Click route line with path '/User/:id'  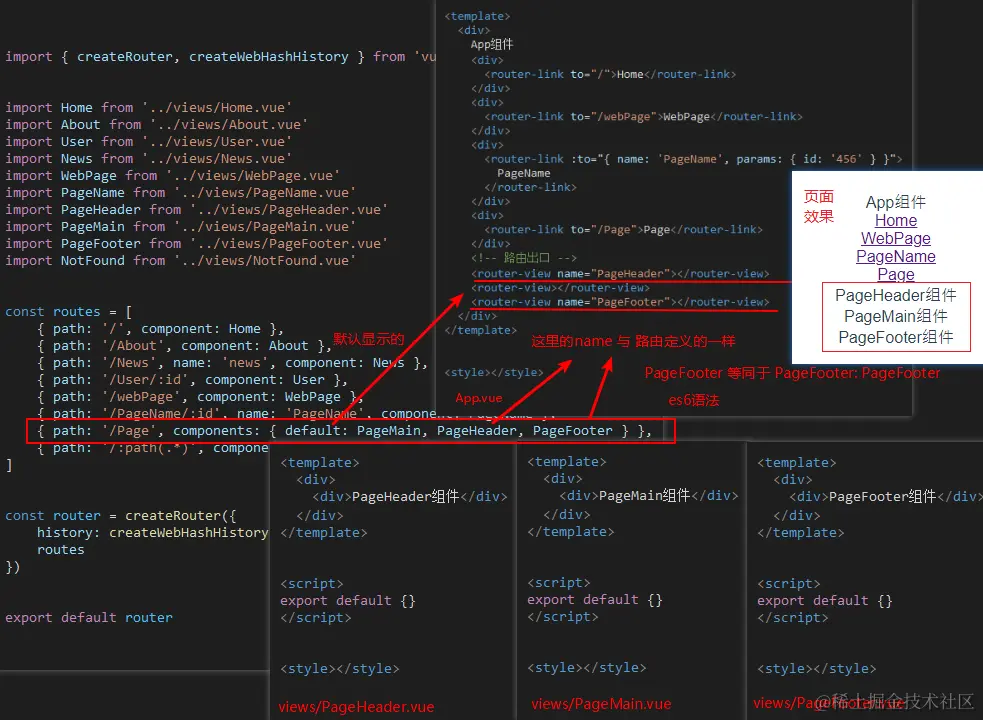pyautogui.click(x=192, y=379)
